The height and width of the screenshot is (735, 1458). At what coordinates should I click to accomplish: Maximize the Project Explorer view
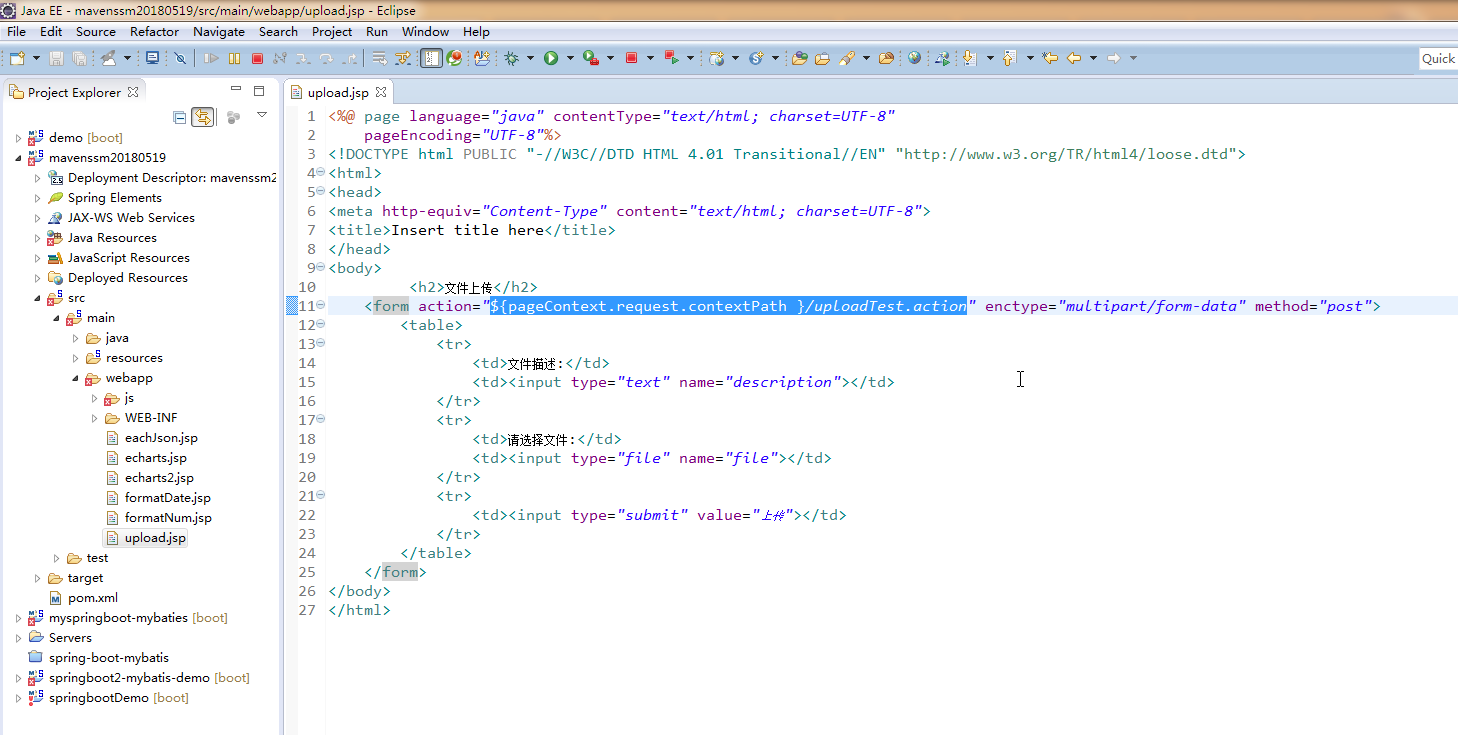click(x=258, y=91)
